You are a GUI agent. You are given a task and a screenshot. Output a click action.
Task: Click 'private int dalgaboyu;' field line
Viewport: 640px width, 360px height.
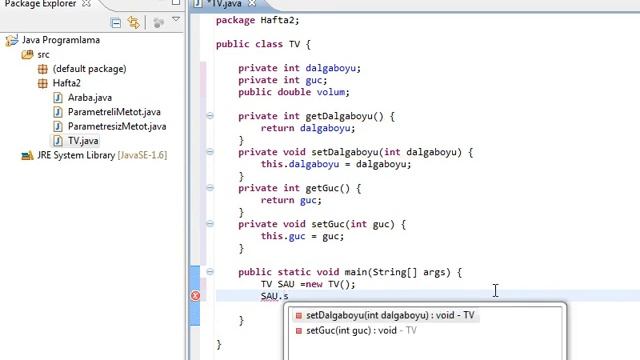pos(300,68)
